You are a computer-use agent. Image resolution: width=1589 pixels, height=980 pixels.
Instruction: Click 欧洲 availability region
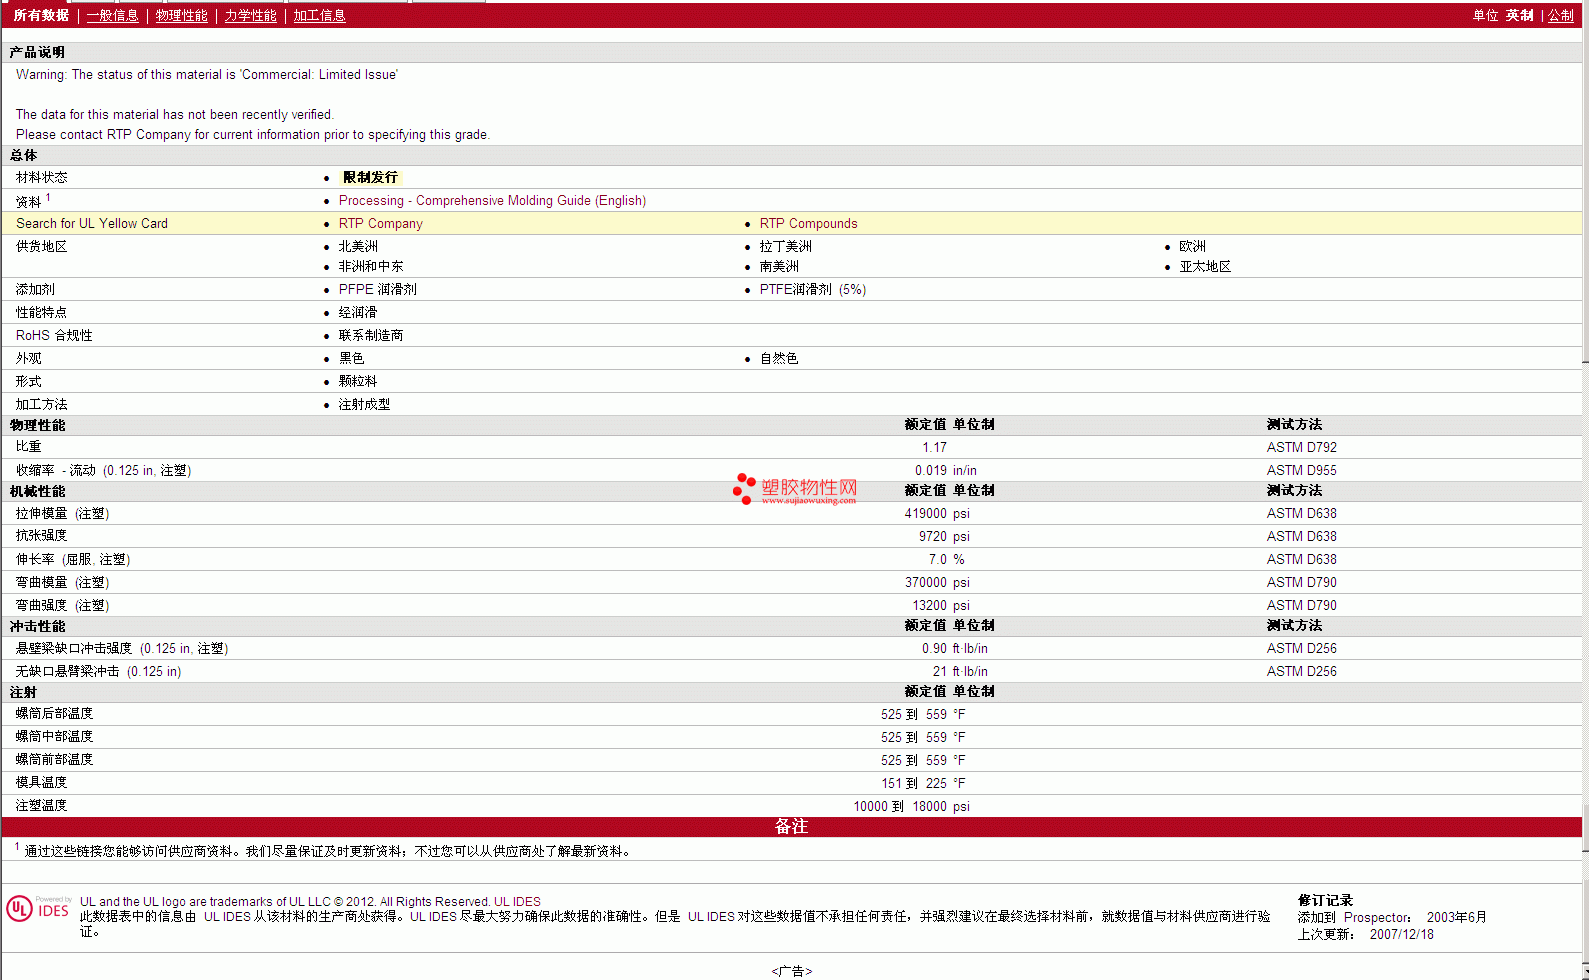1192,247
